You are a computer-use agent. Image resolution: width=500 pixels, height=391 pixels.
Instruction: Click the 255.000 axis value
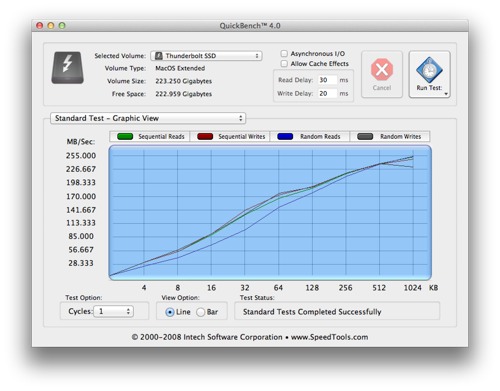coord(81,156)
